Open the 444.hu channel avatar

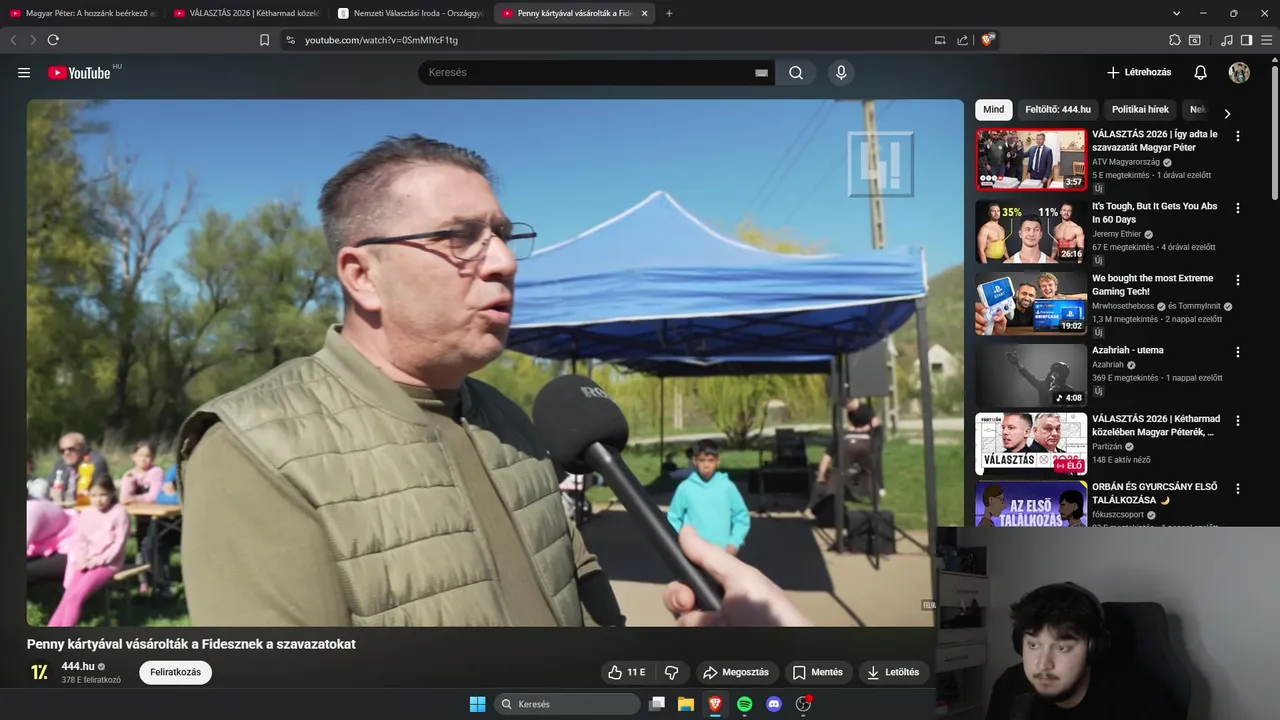coord(39,672)
